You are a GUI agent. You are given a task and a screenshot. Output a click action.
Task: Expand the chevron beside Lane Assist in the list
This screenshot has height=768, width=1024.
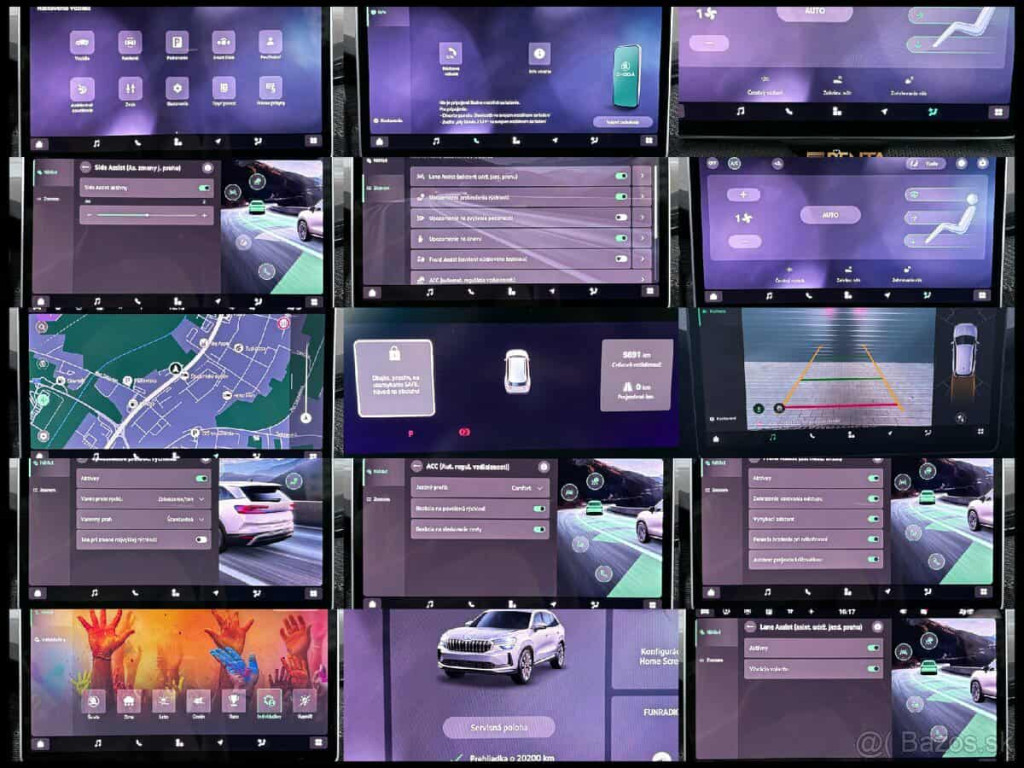point(642,176)
